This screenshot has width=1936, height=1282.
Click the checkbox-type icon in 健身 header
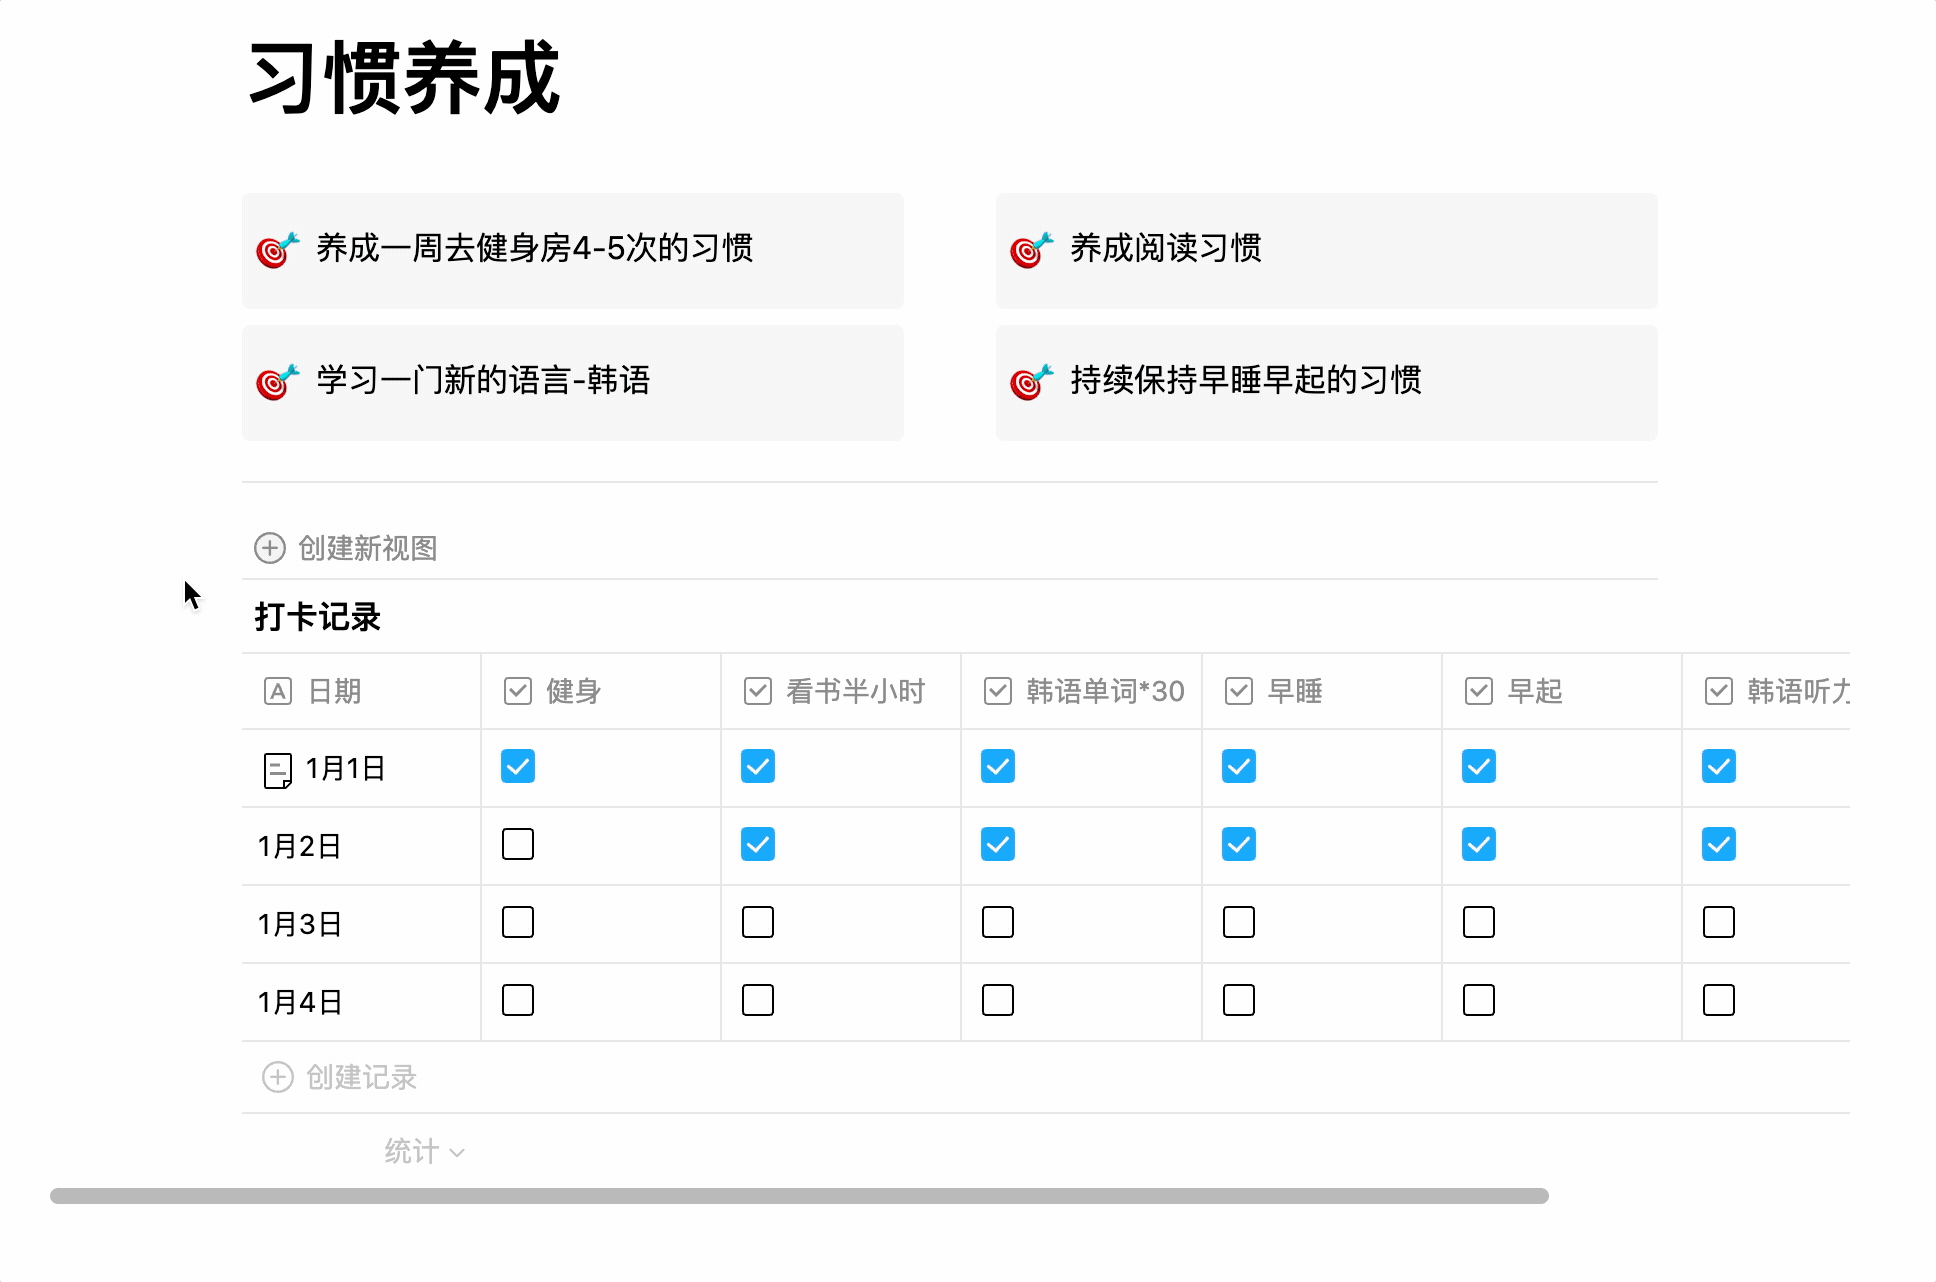[x=518, y=691]
